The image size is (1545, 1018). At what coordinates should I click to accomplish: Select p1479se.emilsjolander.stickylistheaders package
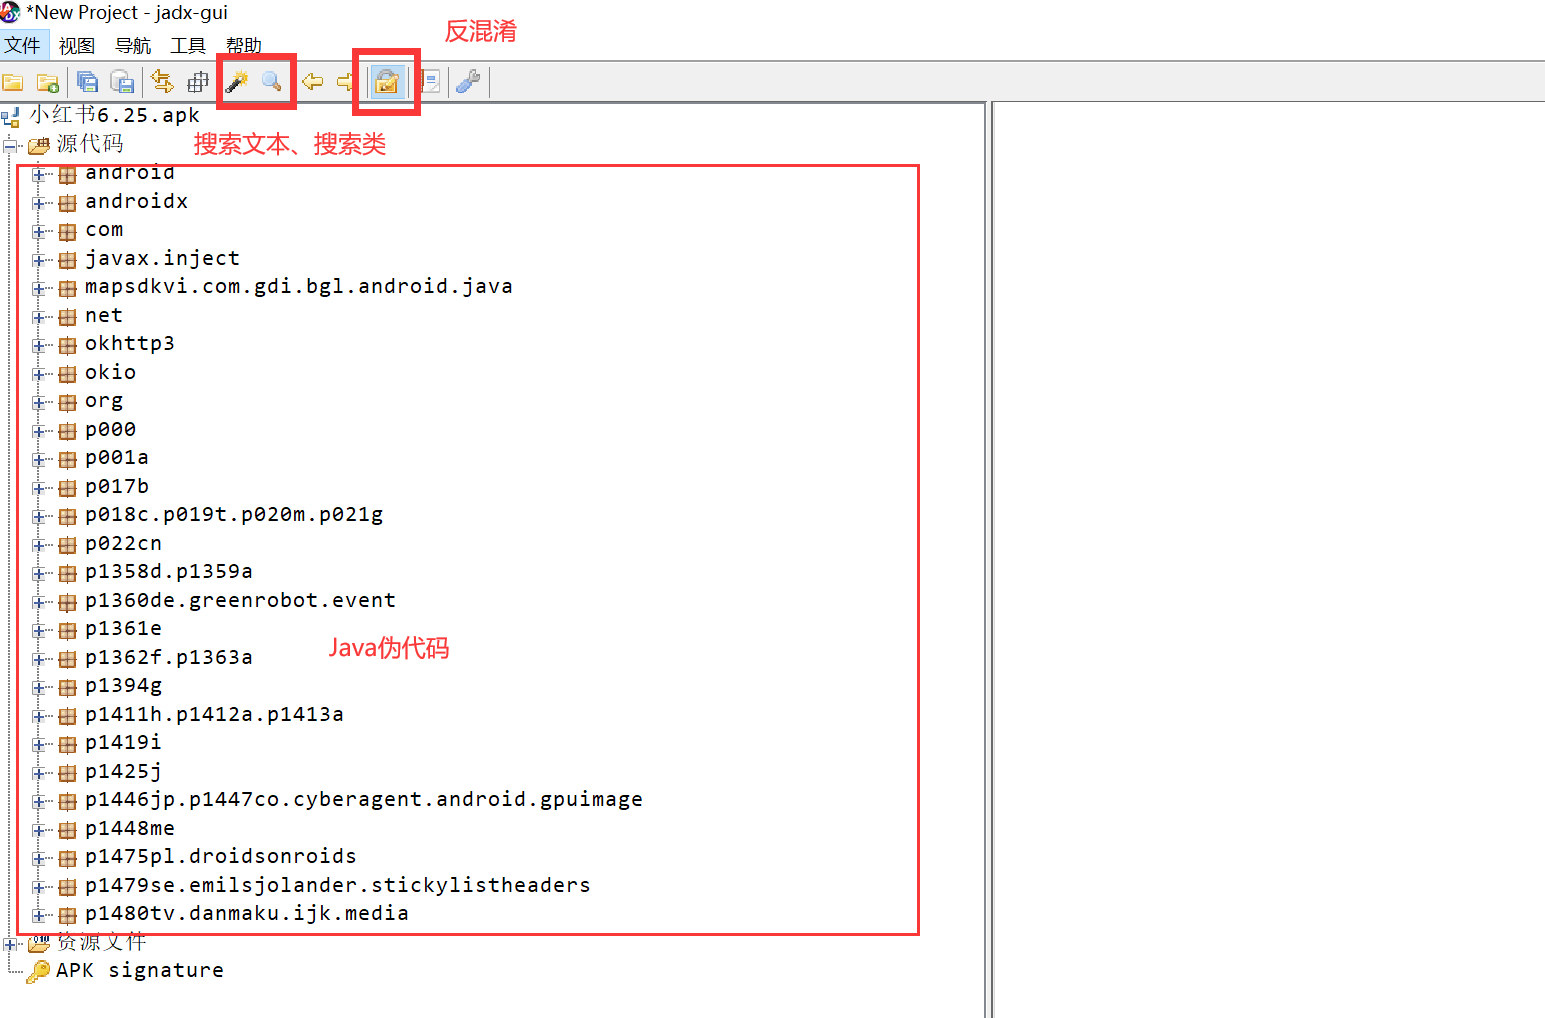pyautogui.click(x=338, y=886)
